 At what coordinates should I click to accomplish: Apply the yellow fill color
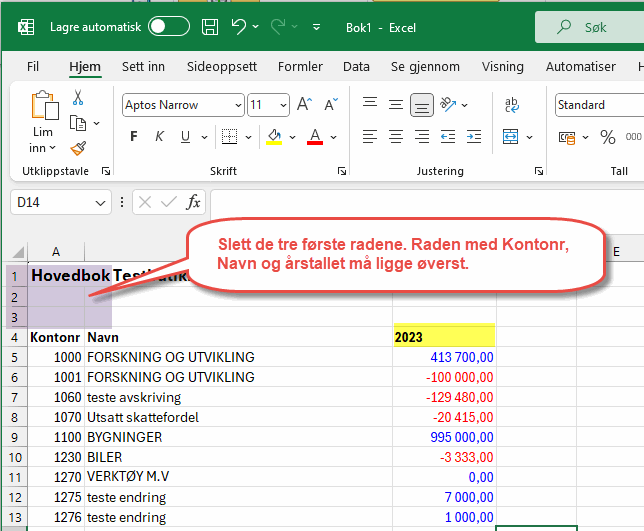click(x=274, y=137)
